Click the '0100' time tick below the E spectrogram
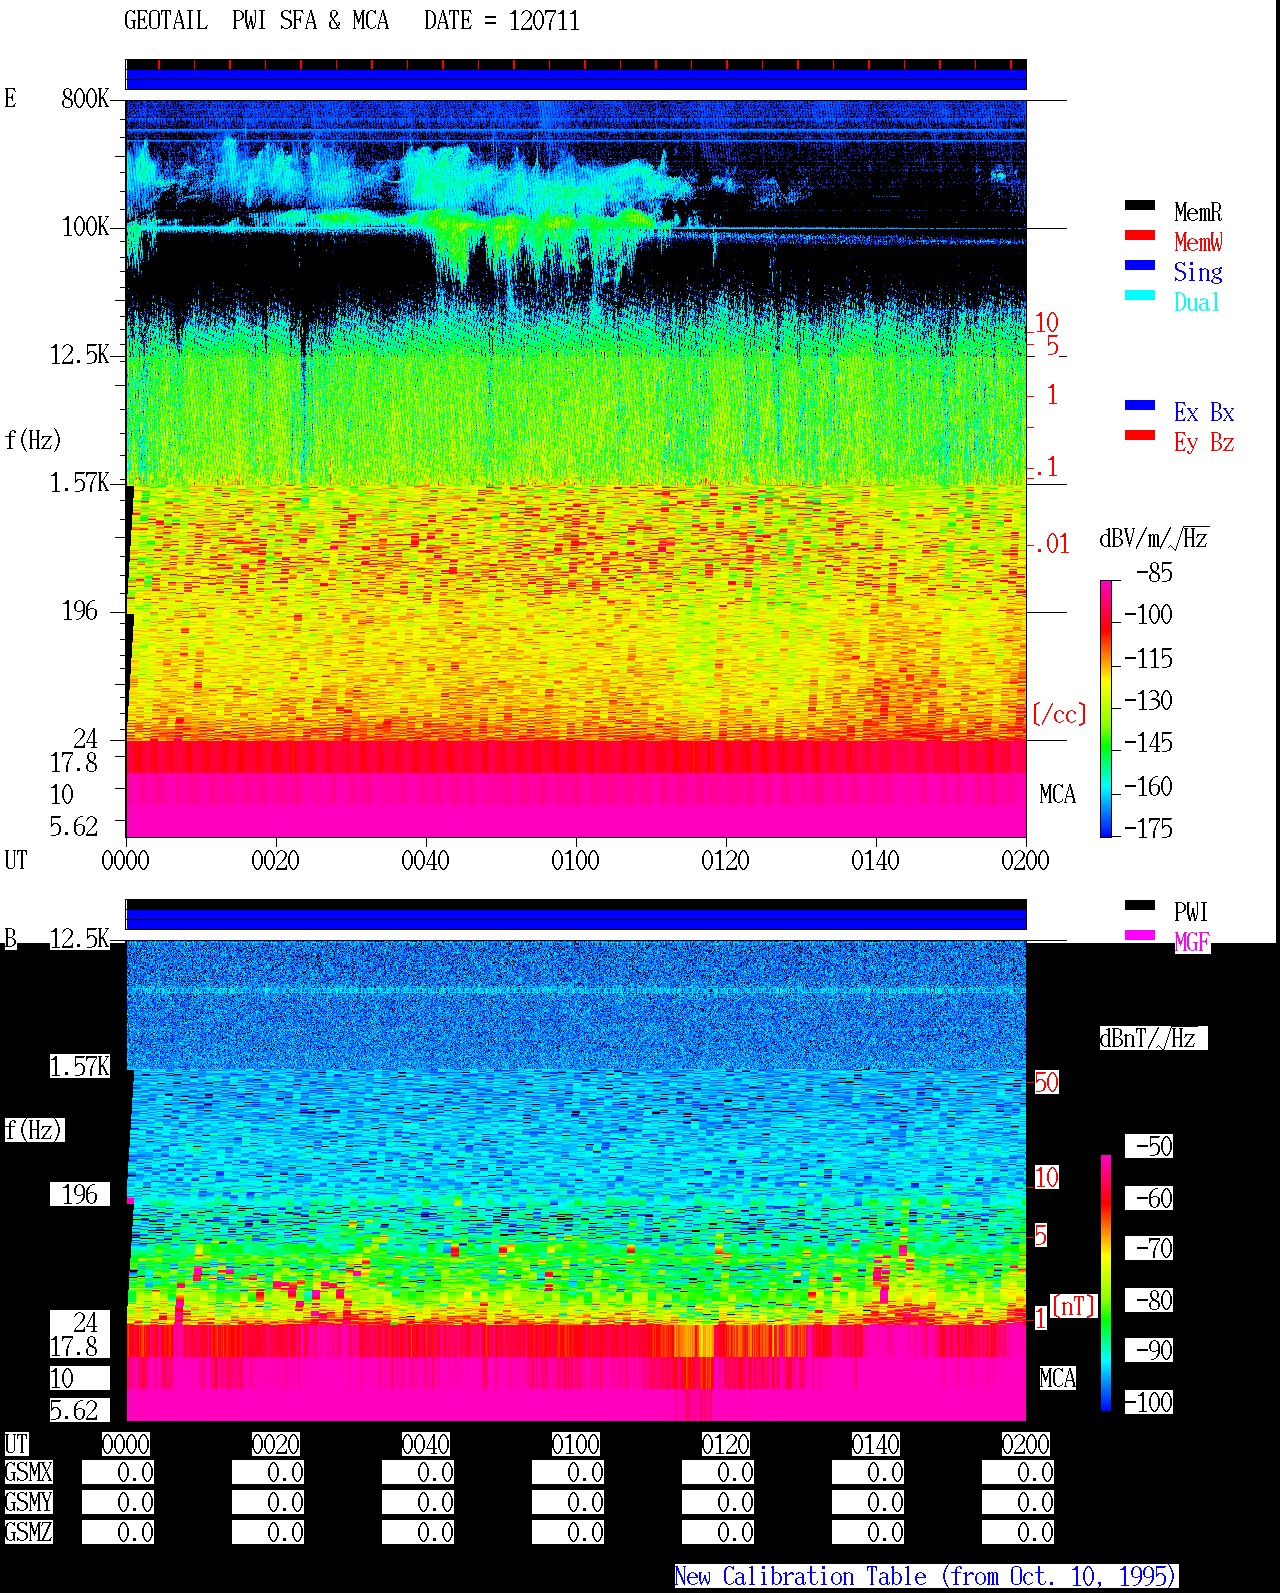Image resolution: width=1280 pixels, height=1593 pixels. [x=575, y=861]
